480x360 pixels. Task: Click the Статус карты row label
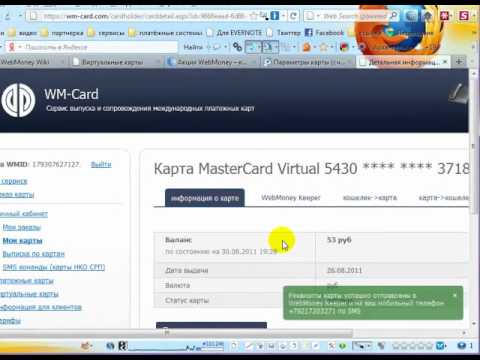[x=187, y=300]
